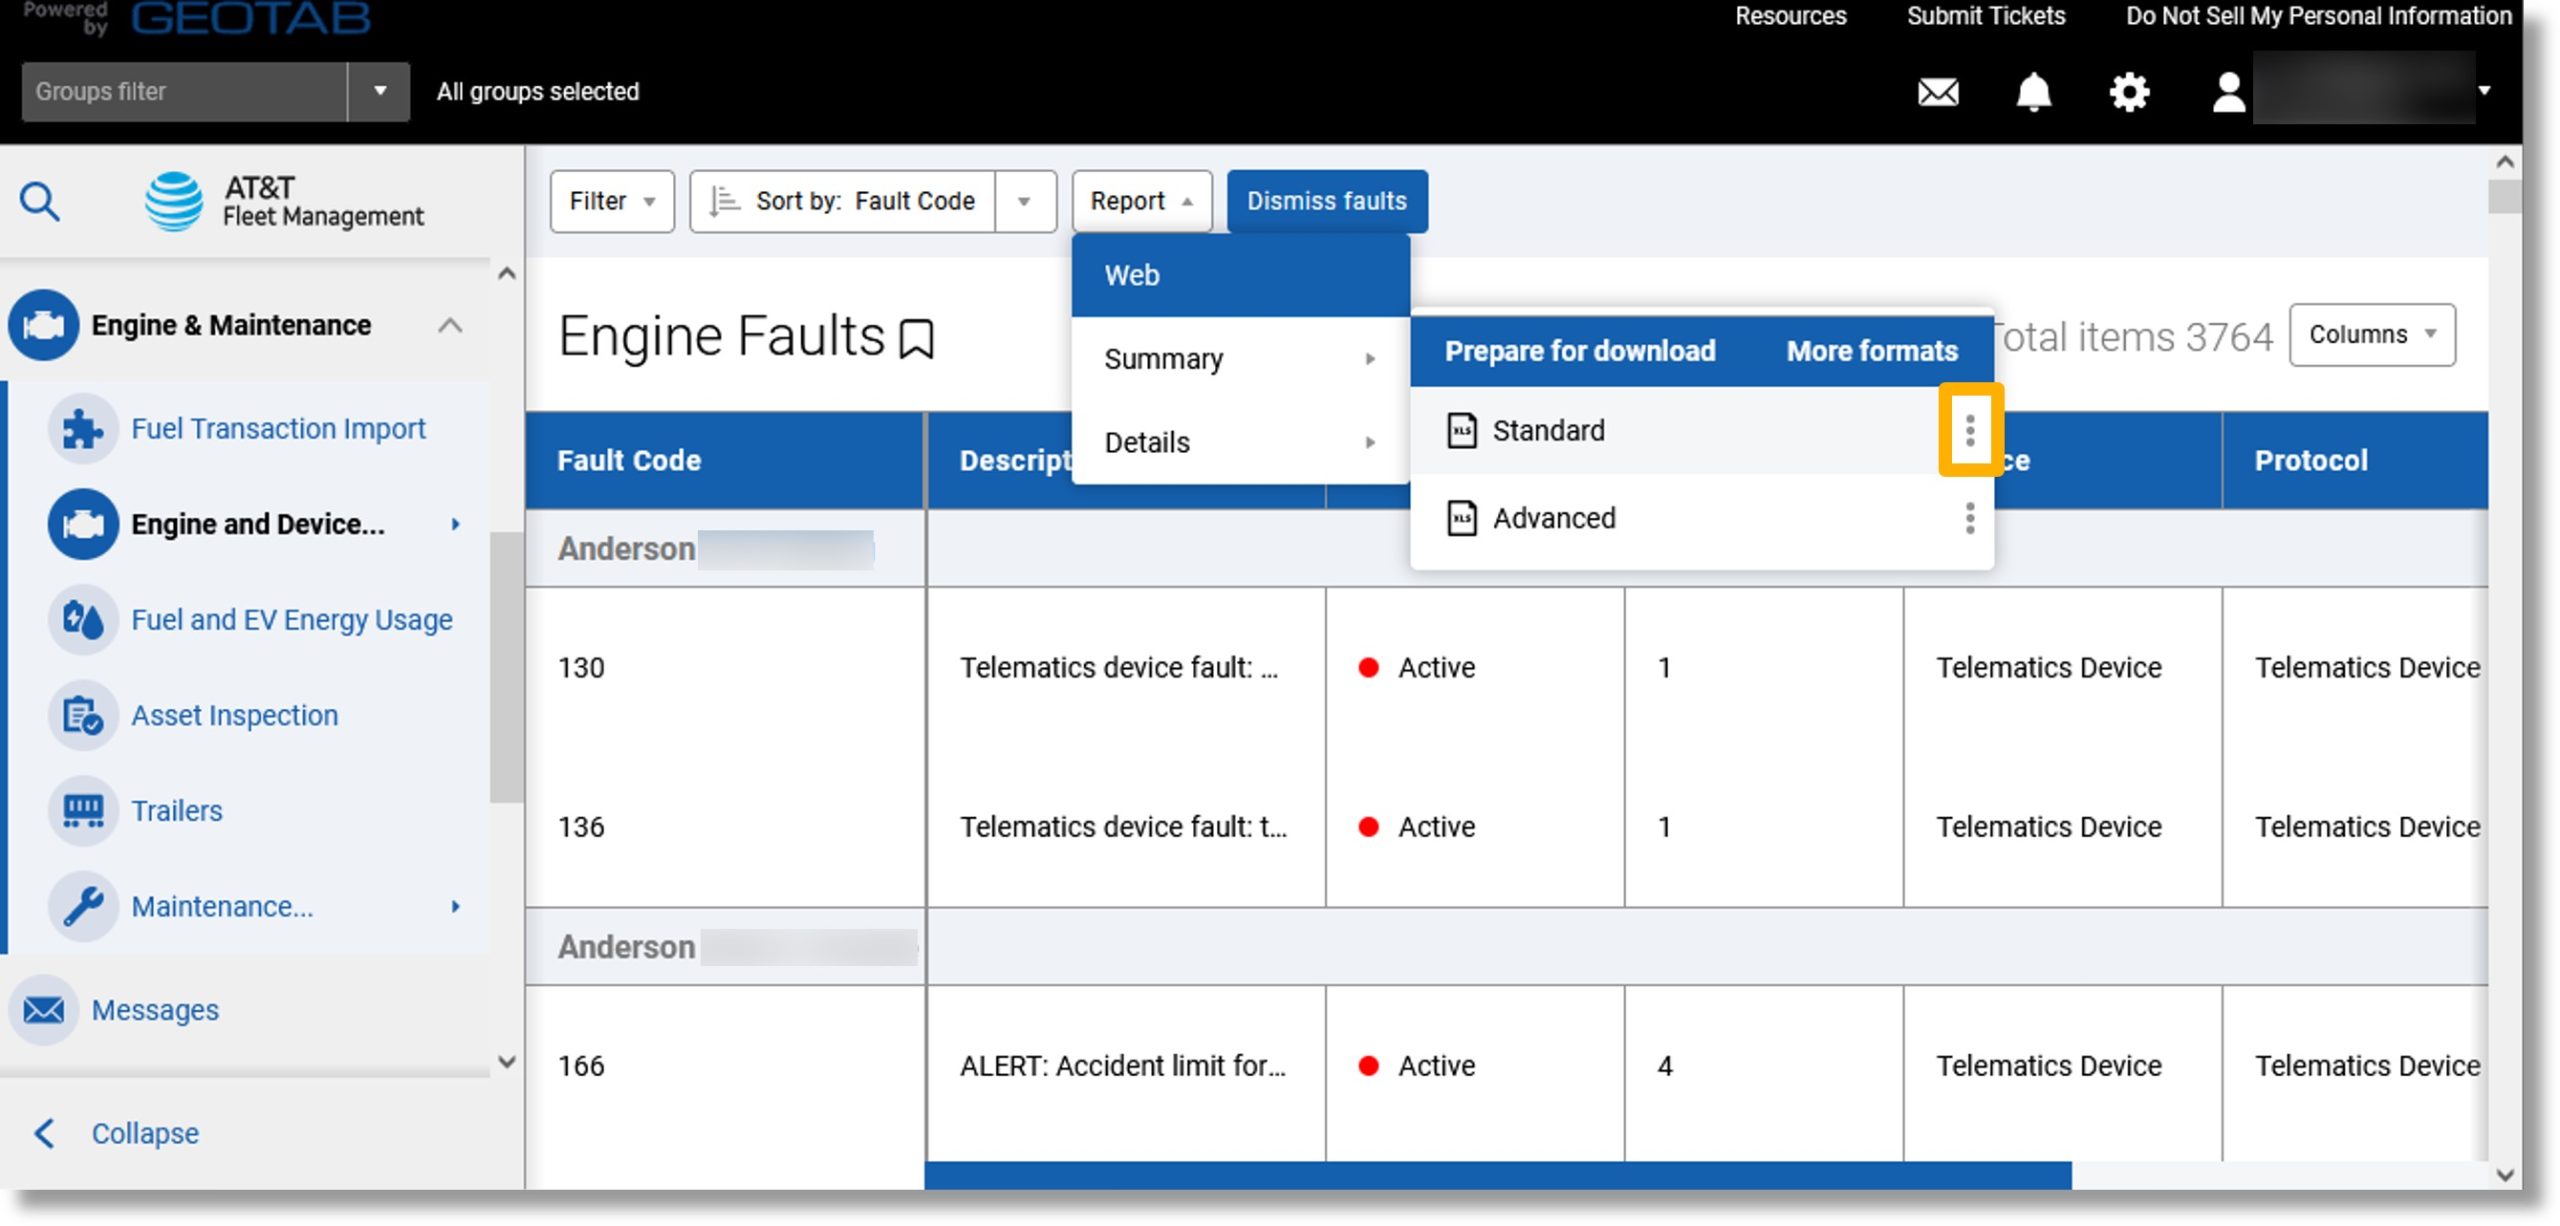Open the Summary submenu
2560x1226 pixels.
point(1240,359)
